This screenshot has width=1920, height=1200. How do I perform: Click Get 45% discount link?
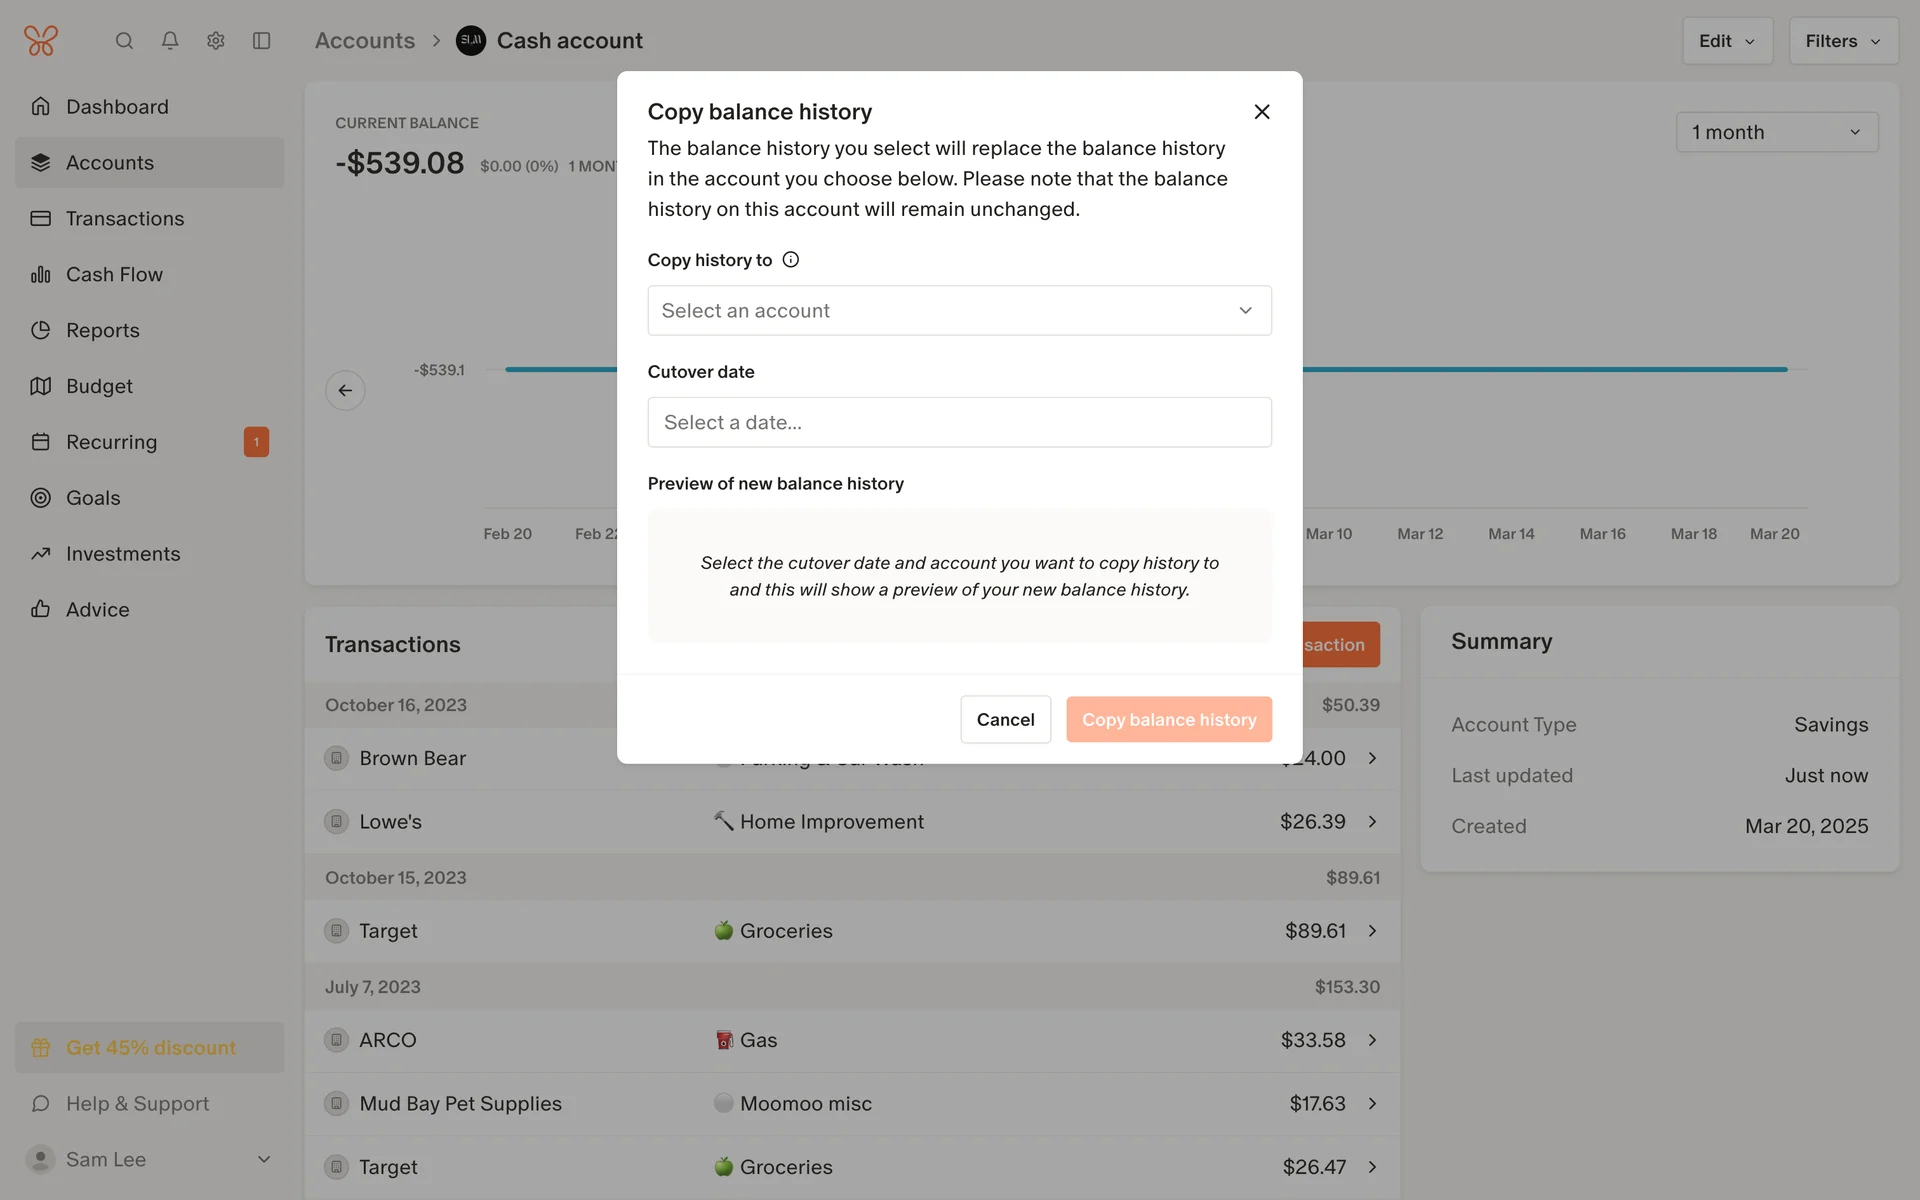tap(150, 1048)
